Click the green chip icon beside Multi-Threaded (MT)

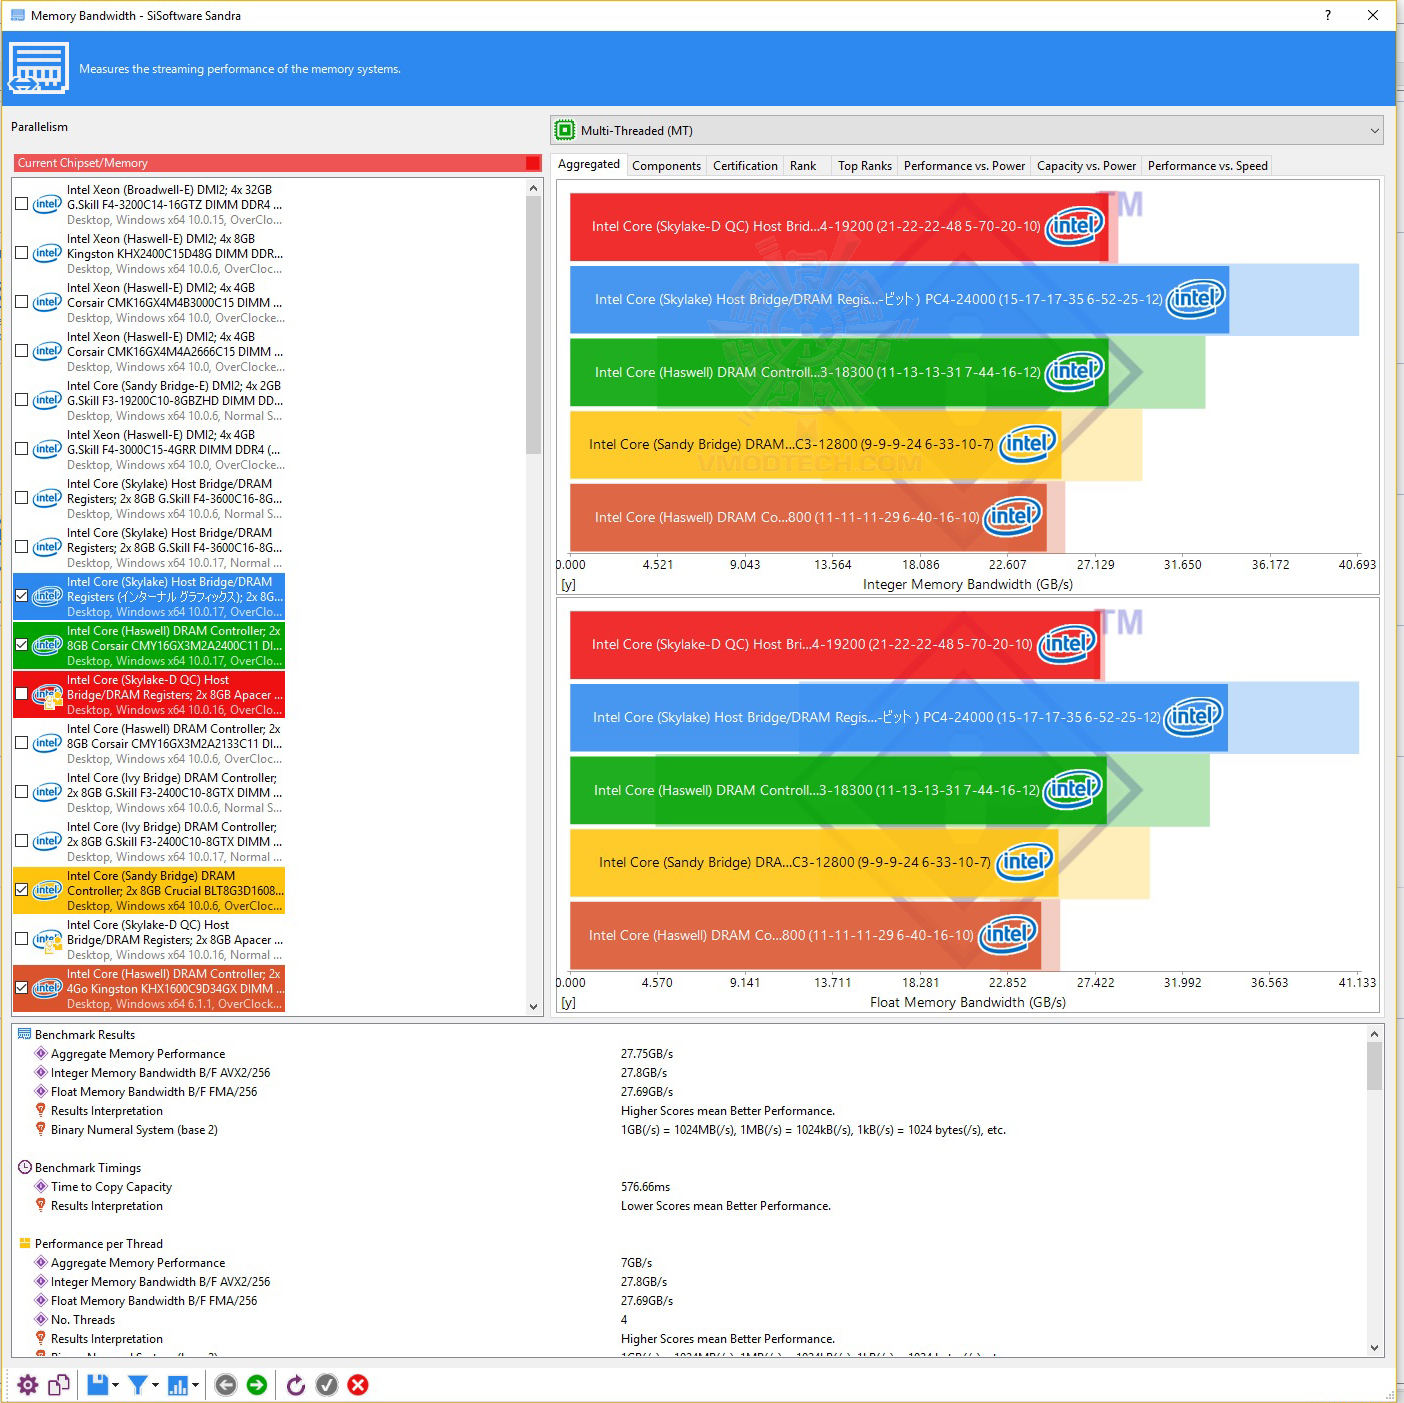point(565,130)
